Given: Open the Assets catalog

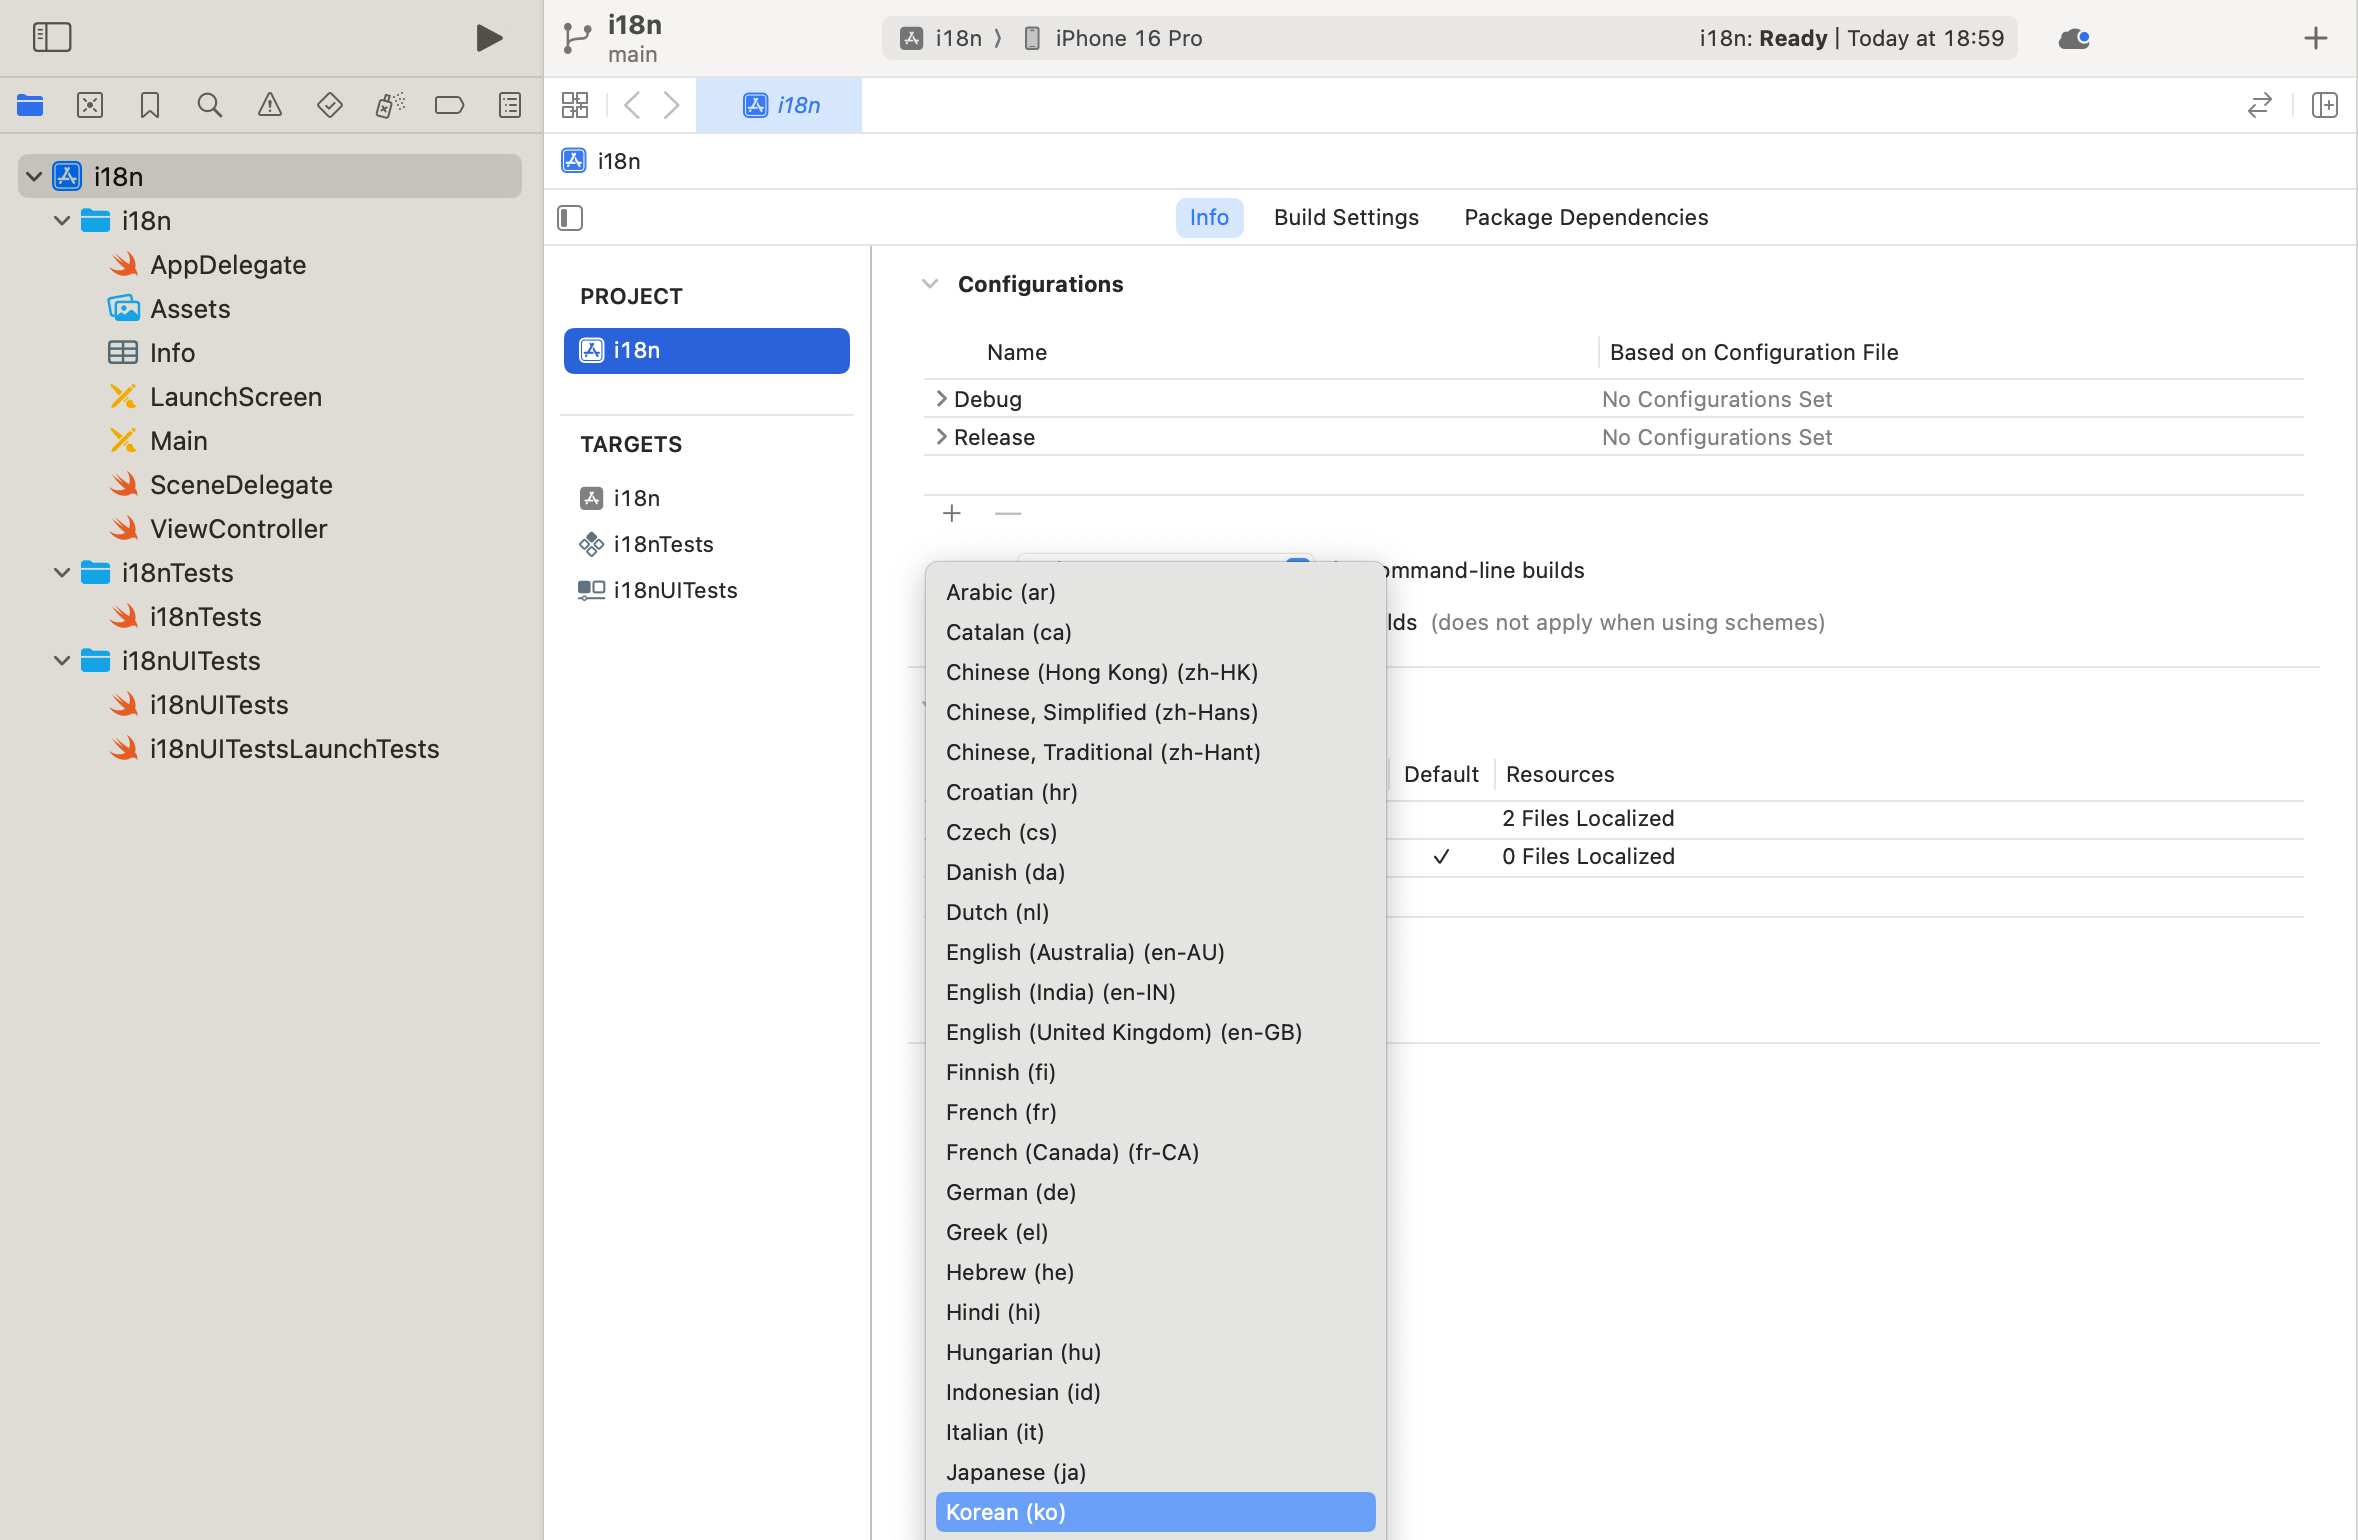Looking at the screenshot, I should click(190, 309).
